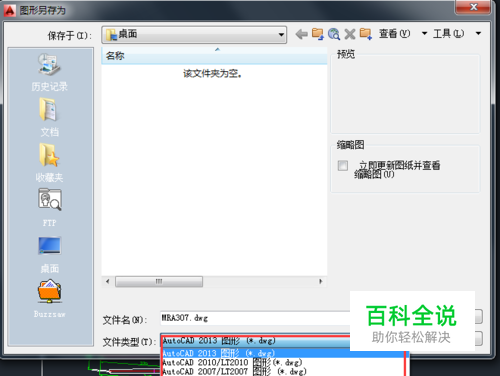Open the Favorites (收藏夹) folder shortcut
This screenshot has width=500, height=376.
click(x=49, y=163)
